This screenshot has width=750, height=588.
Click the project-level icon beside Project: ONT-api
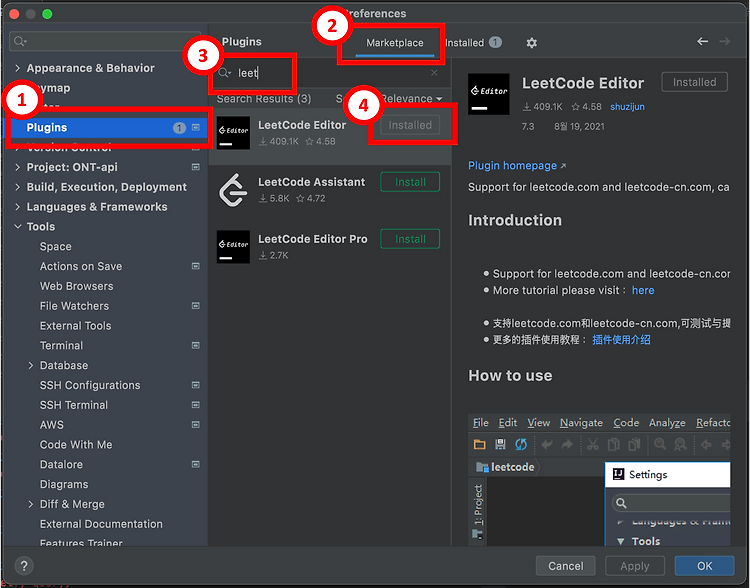(196, 167)
